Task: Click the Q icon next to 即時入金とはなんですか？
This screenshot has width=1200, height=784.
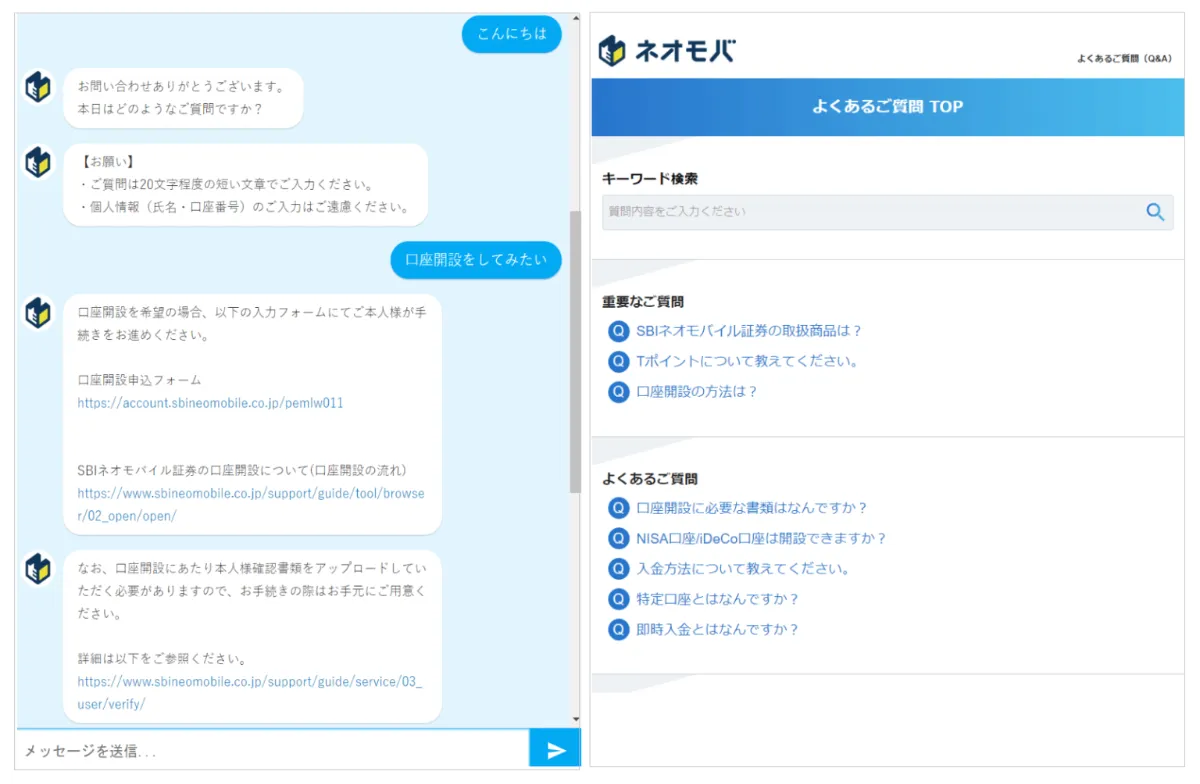Action: pos(617,629)
